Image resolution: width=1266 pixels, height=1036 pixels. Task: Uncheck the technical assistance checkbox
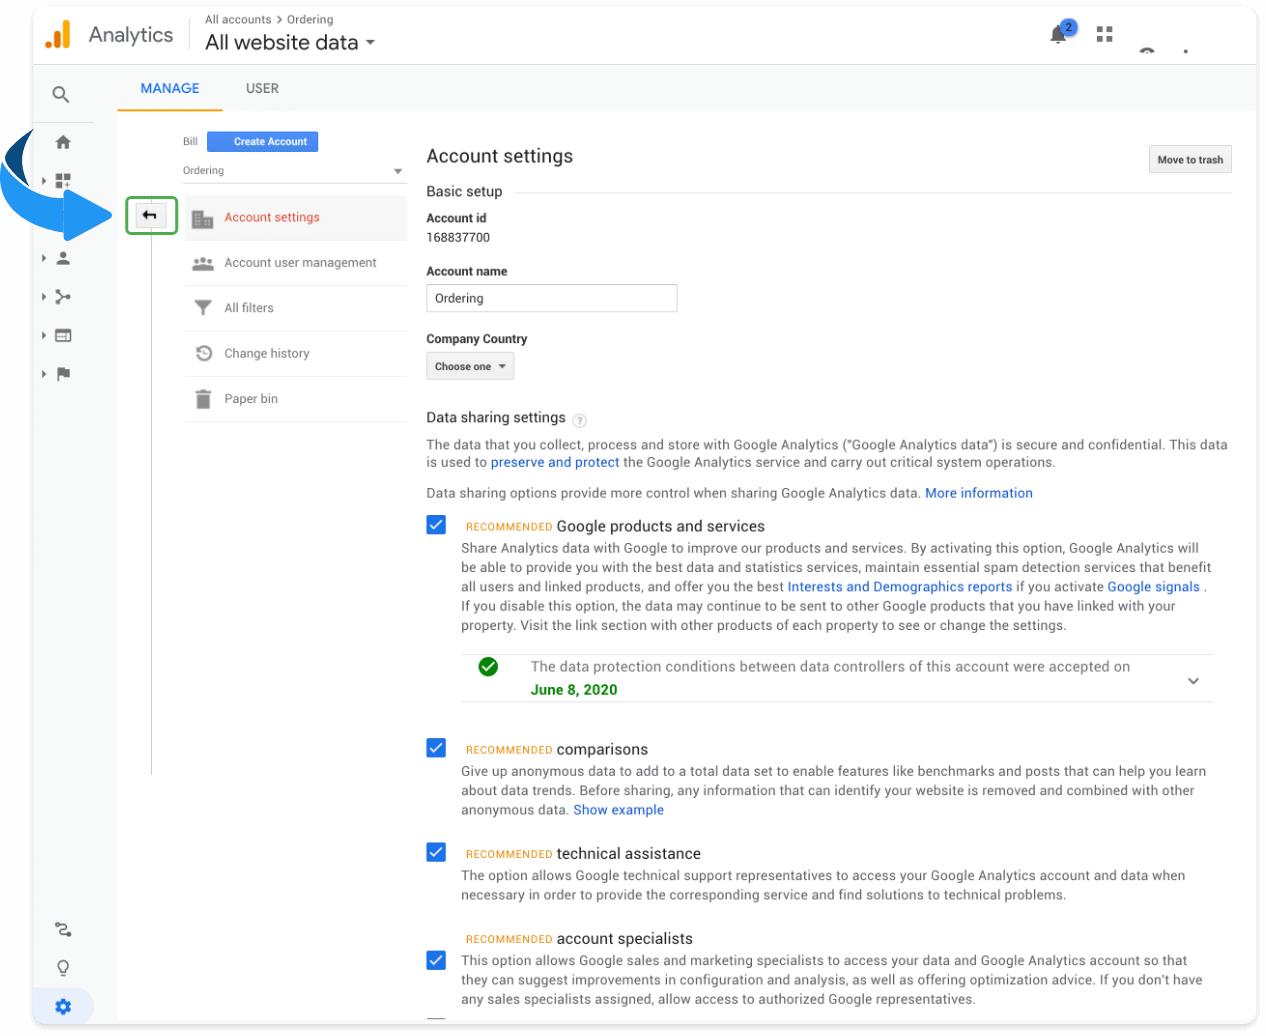point(436,852)
